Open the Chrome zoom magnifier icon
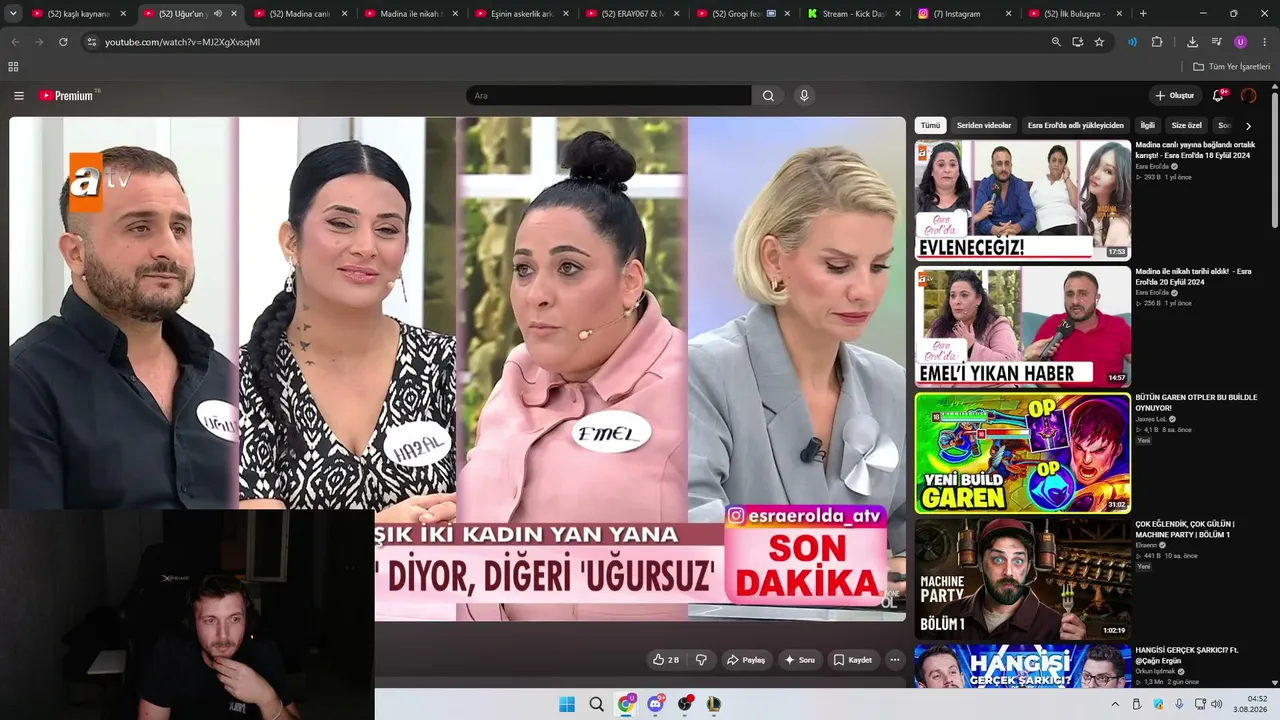 pos(1056,42)
